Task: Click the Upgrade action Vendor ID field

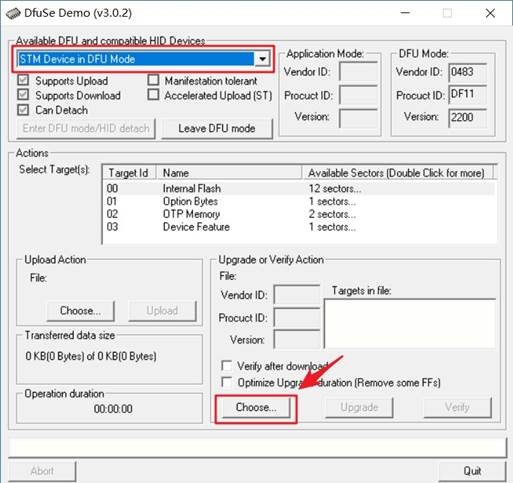Action: pos(297,294)
